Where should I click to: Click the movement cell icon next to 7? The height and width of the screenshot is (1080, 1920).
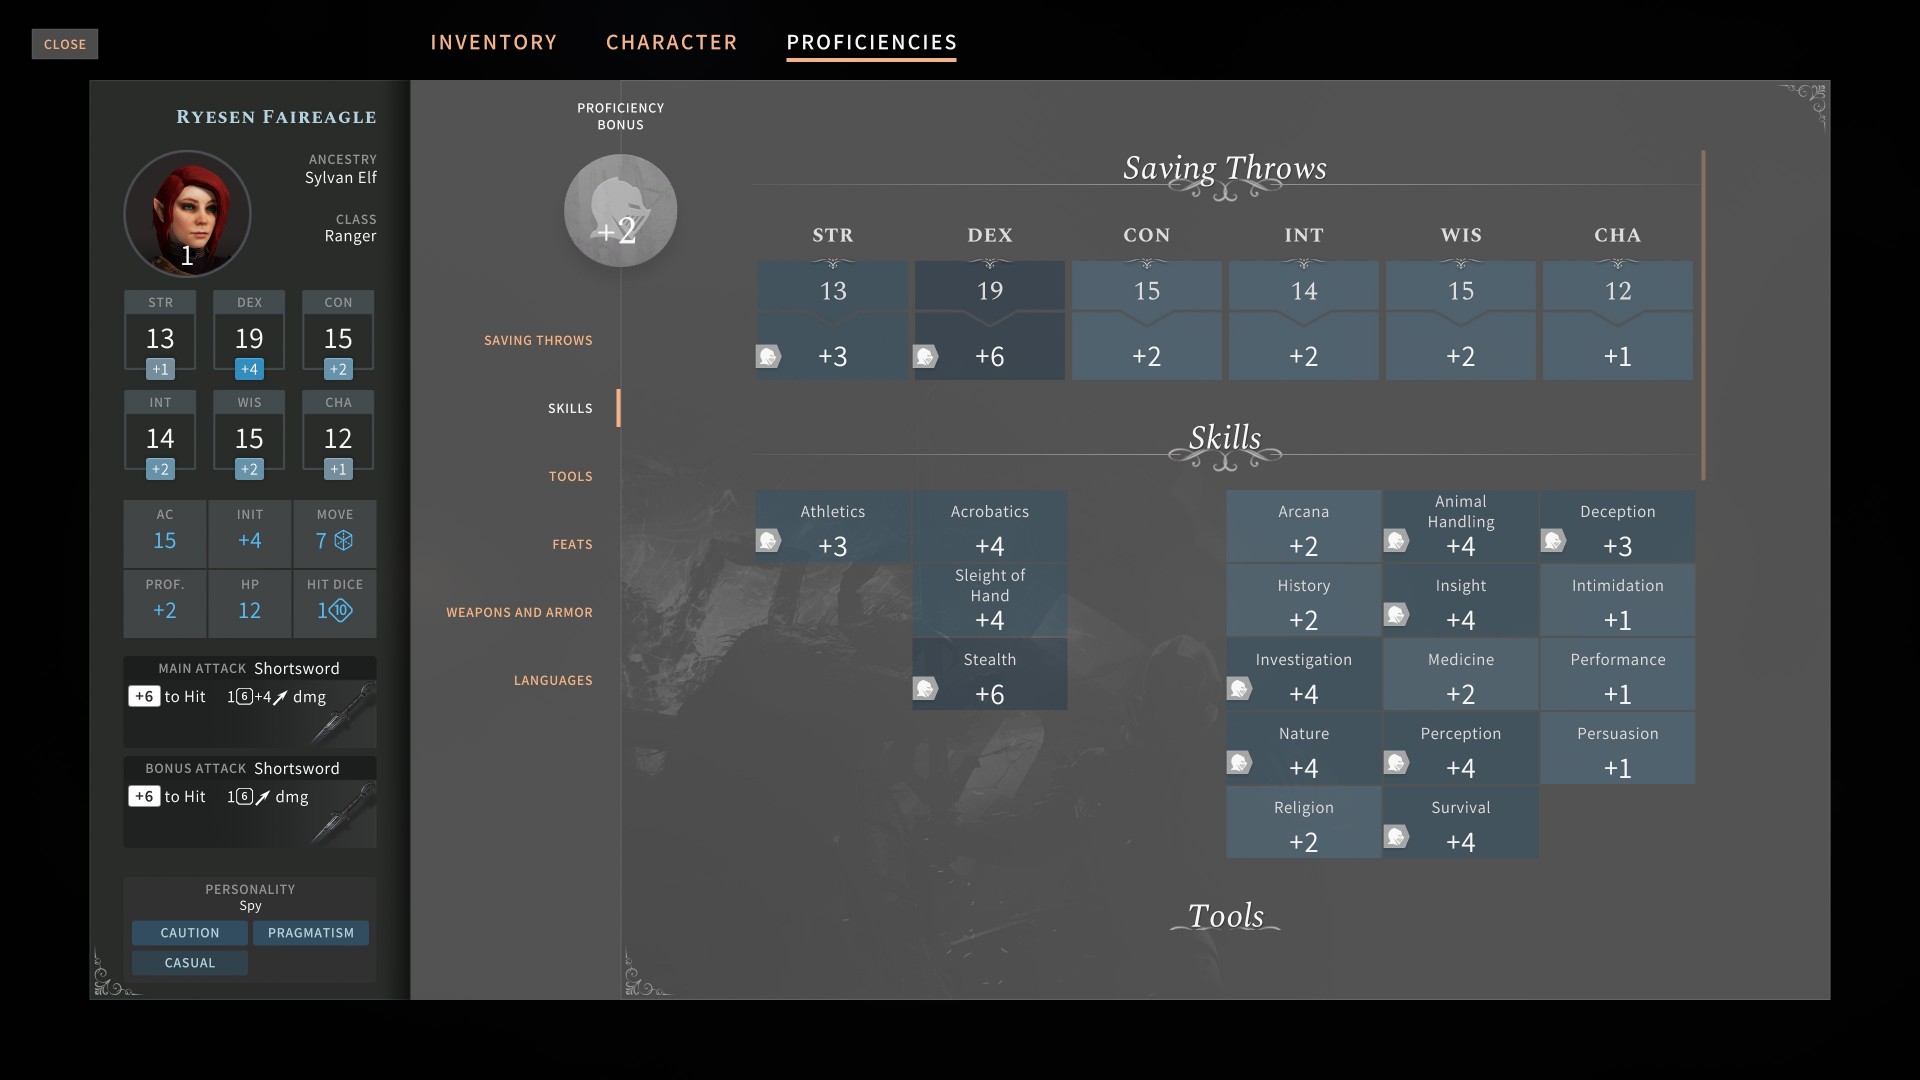click(x=344, y=541)
